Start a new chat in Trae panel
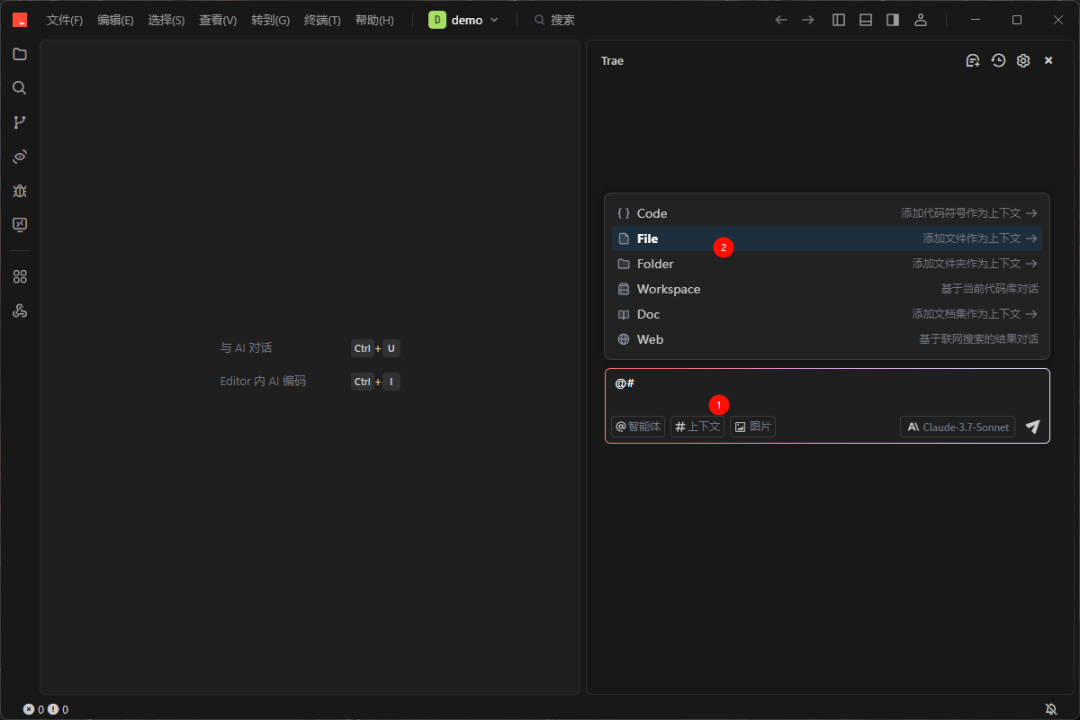The width and height of the screenshot is (1080, 720). pos(972,61)
